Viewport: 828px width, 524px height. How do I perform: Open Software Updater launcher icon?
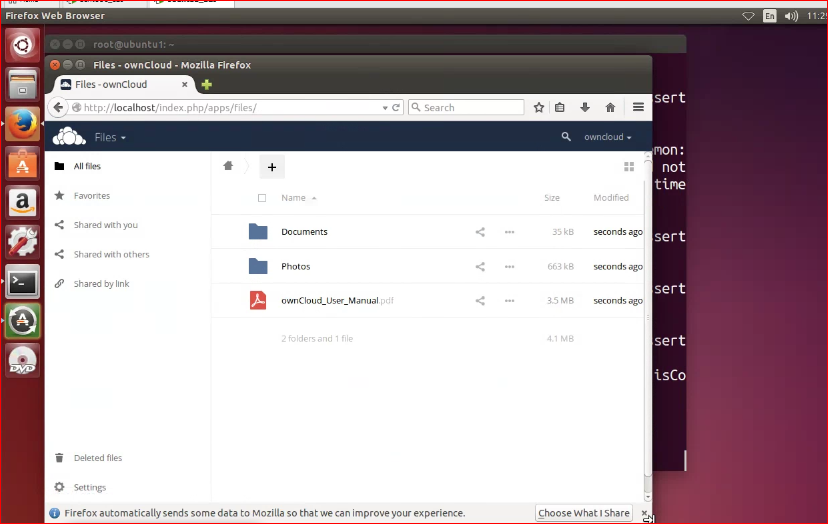click(x=22, y=321)
